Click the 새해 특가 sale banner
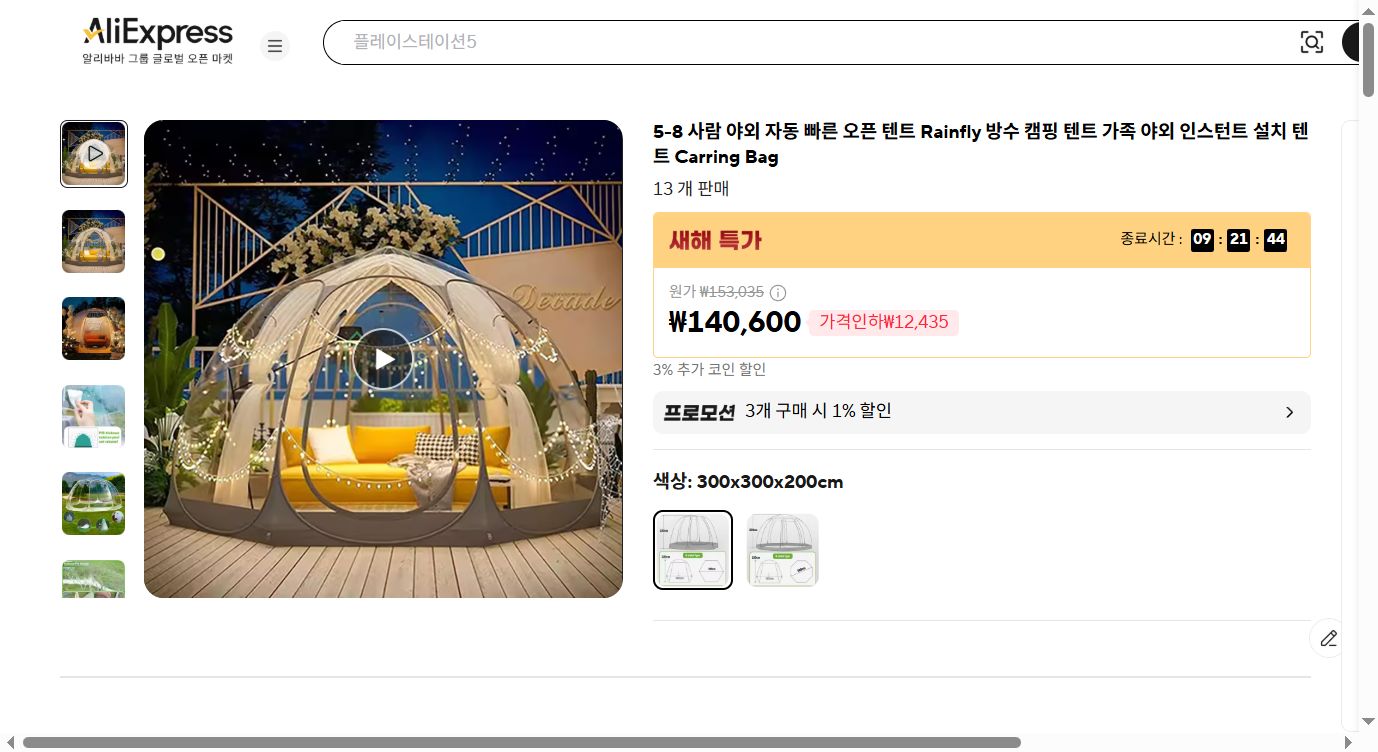Image resolution: width=1378 pixels, height=752 pixels. tap(715, 240)
